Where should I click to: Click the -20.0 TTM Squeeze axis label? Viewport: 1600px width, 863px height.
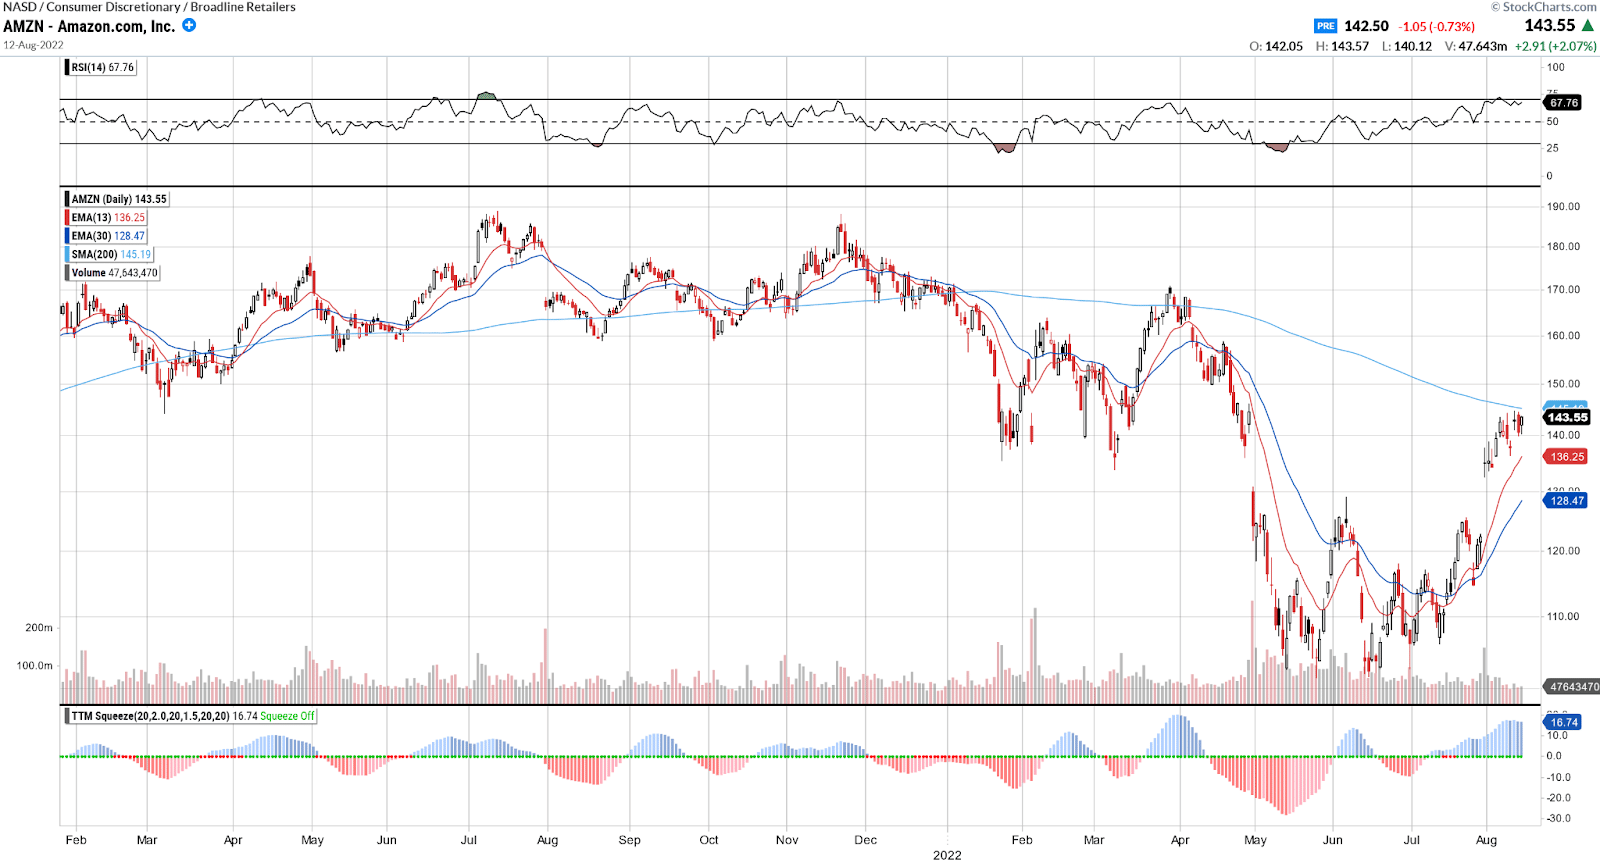[x=1559, y=798]
